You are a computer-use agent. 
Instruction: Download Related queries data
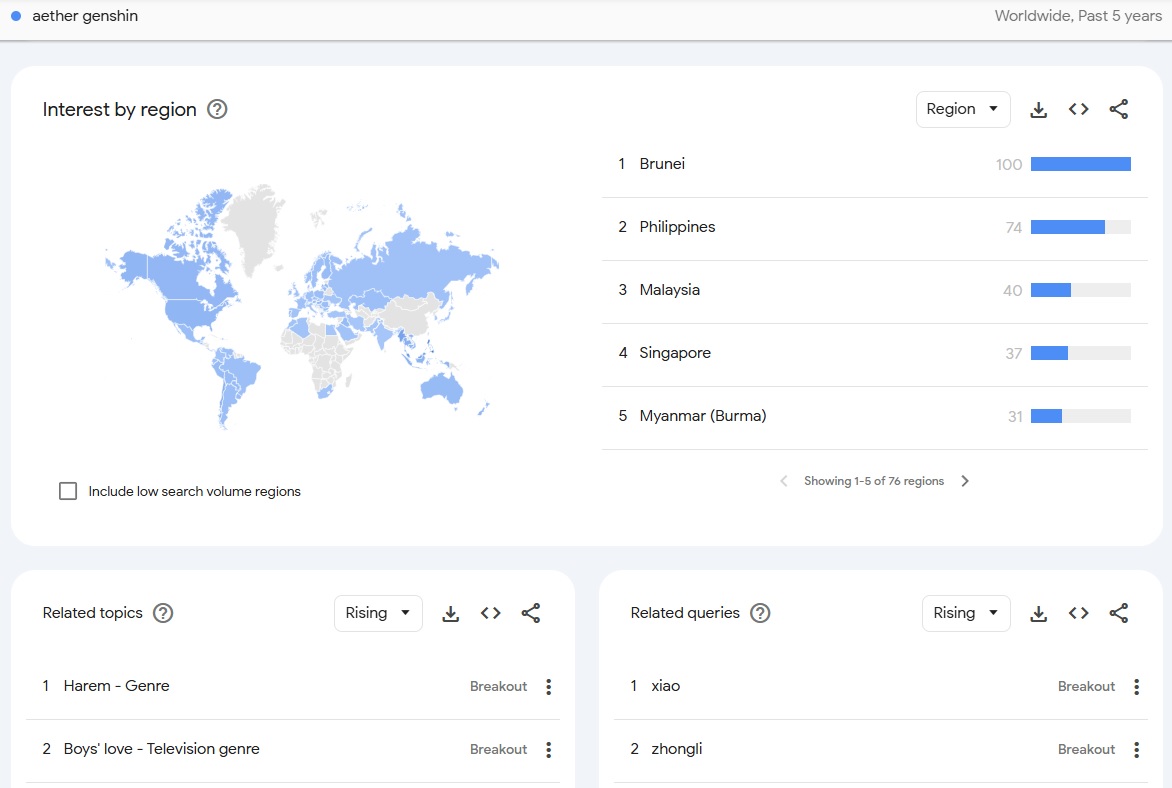tap(1038, 613)
